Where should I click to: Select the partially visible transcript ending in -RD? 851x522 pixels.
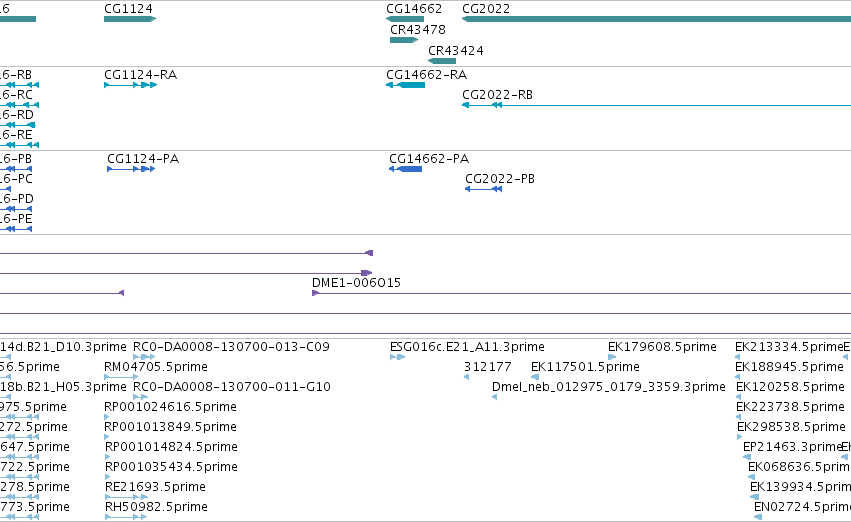(x=18, y=125)
